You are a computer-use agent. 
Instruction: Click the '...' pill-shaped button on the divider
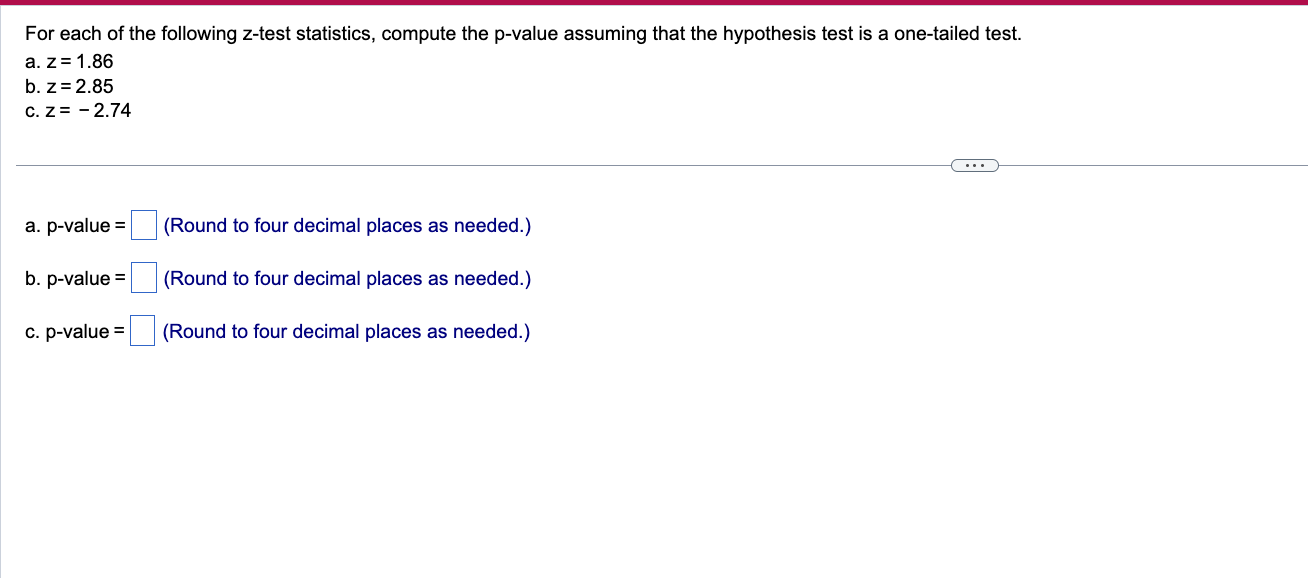(x=974, y=164)
